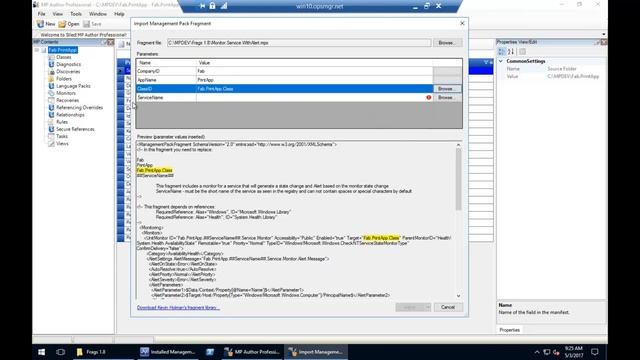Click the Fragment file path field
This screenshot has height=360, width=640.
coord(299,43)
